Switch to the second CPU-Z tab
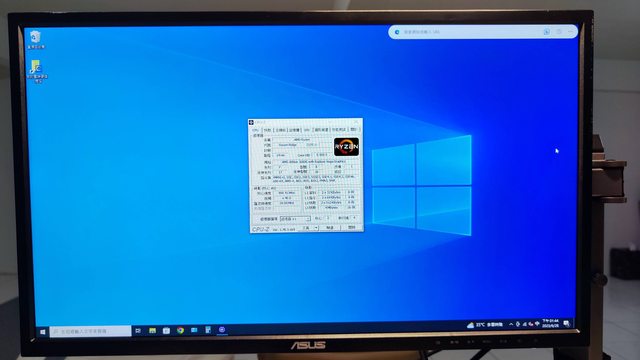Viewport: 640px width, 360px height. click(267, 130)
